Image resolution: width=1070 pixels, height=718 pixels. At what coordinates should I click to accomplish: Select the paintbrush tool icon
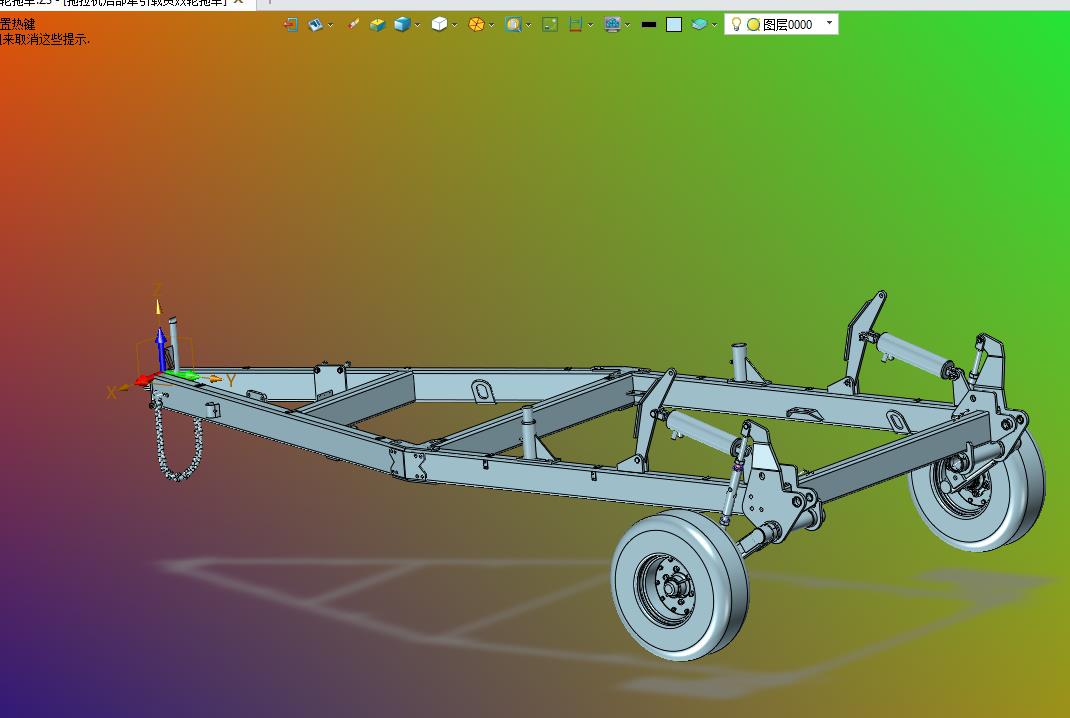(353, 25)
